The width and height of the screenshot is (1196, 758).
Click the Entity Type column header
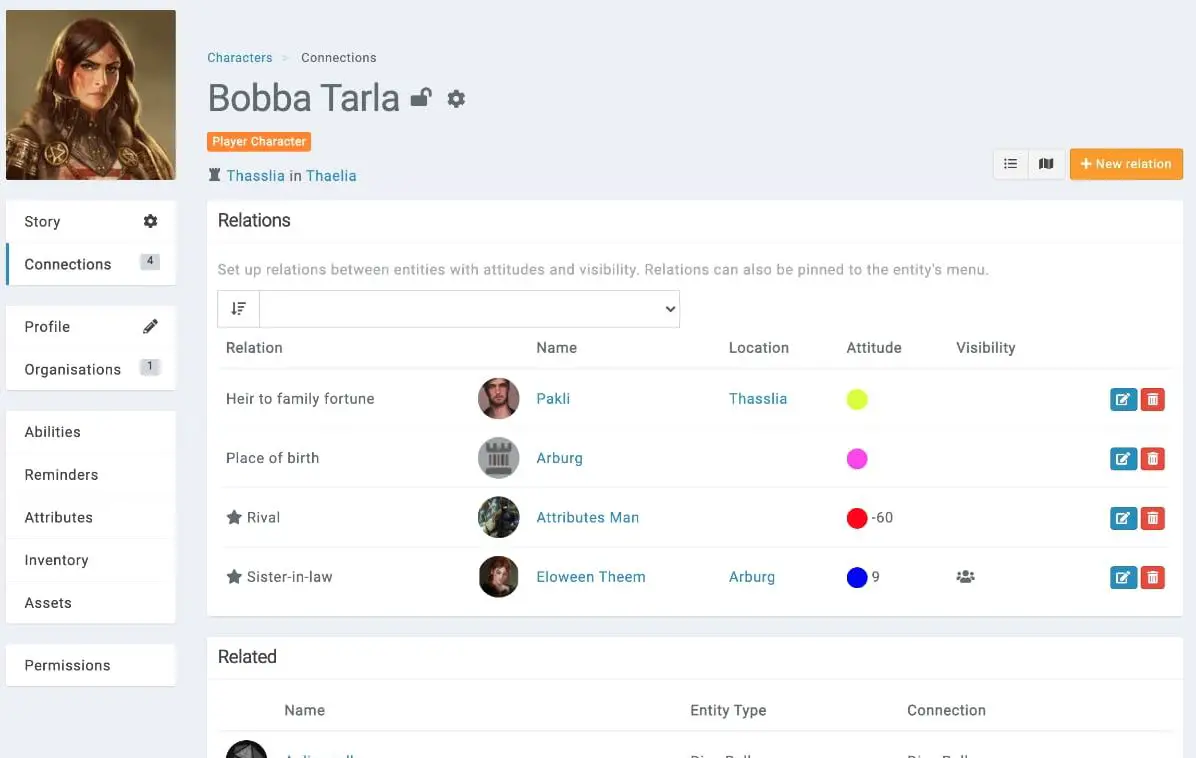click(728, 710)
